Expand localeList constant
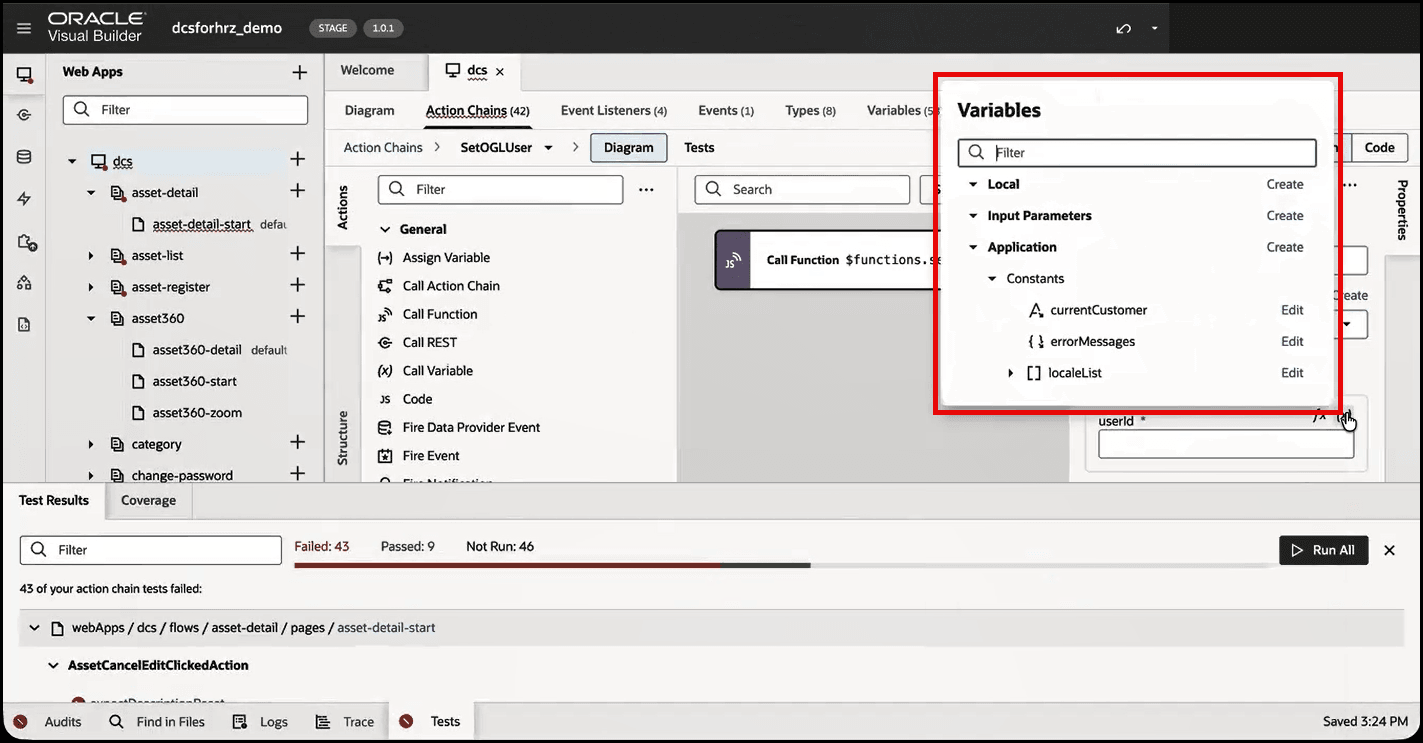Viewport: 1423px width, 743px height. point(1011,373)
